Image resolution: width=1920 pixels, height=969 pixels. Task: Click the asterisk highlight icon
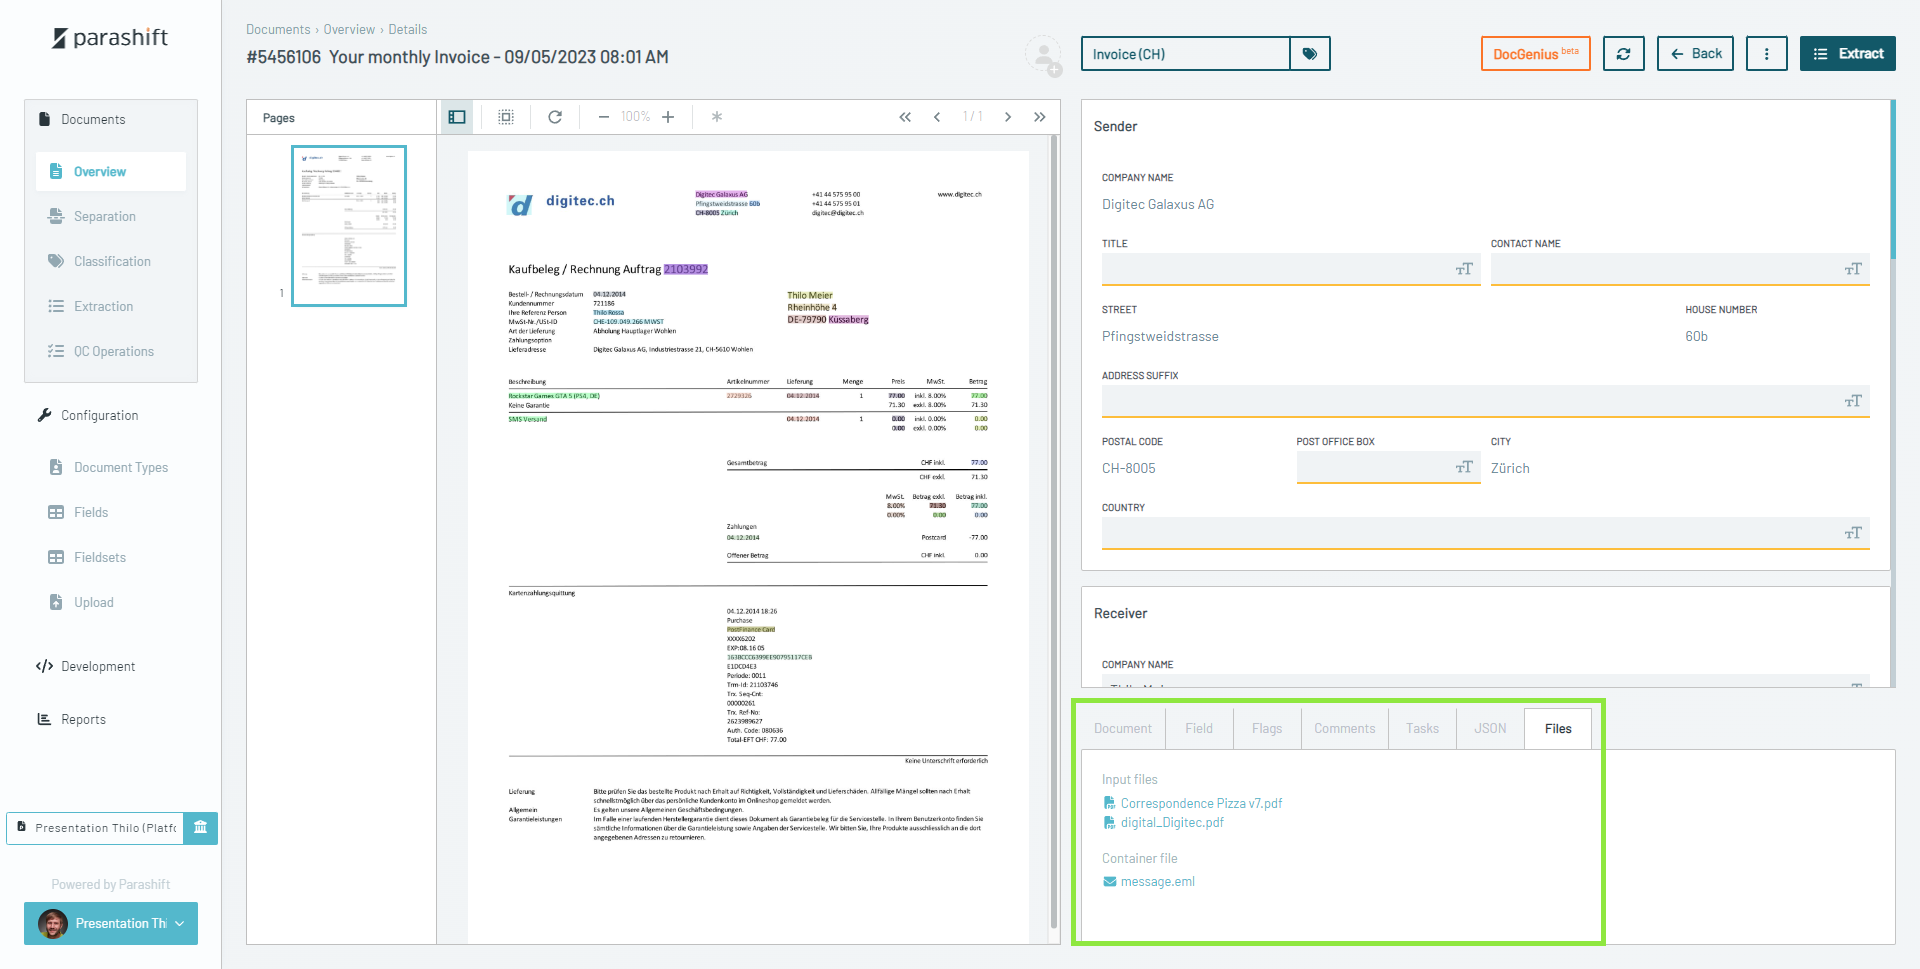pos(717,117)
